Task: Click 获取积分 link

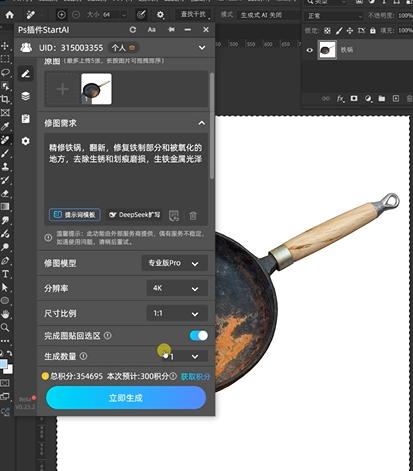Action: (x=195, y=376)
